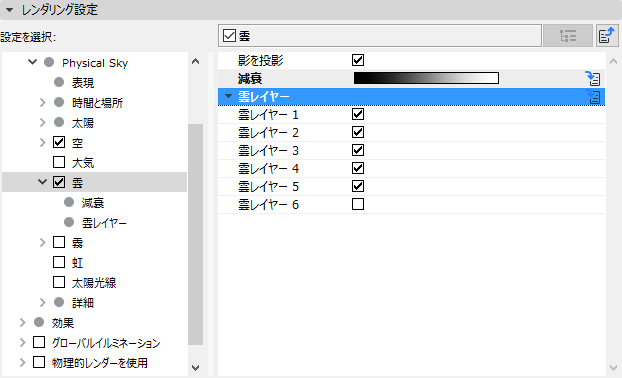Click the bullet next to tree item 雲レイヤー
This screenshot has height=378, width=622.
69,222
